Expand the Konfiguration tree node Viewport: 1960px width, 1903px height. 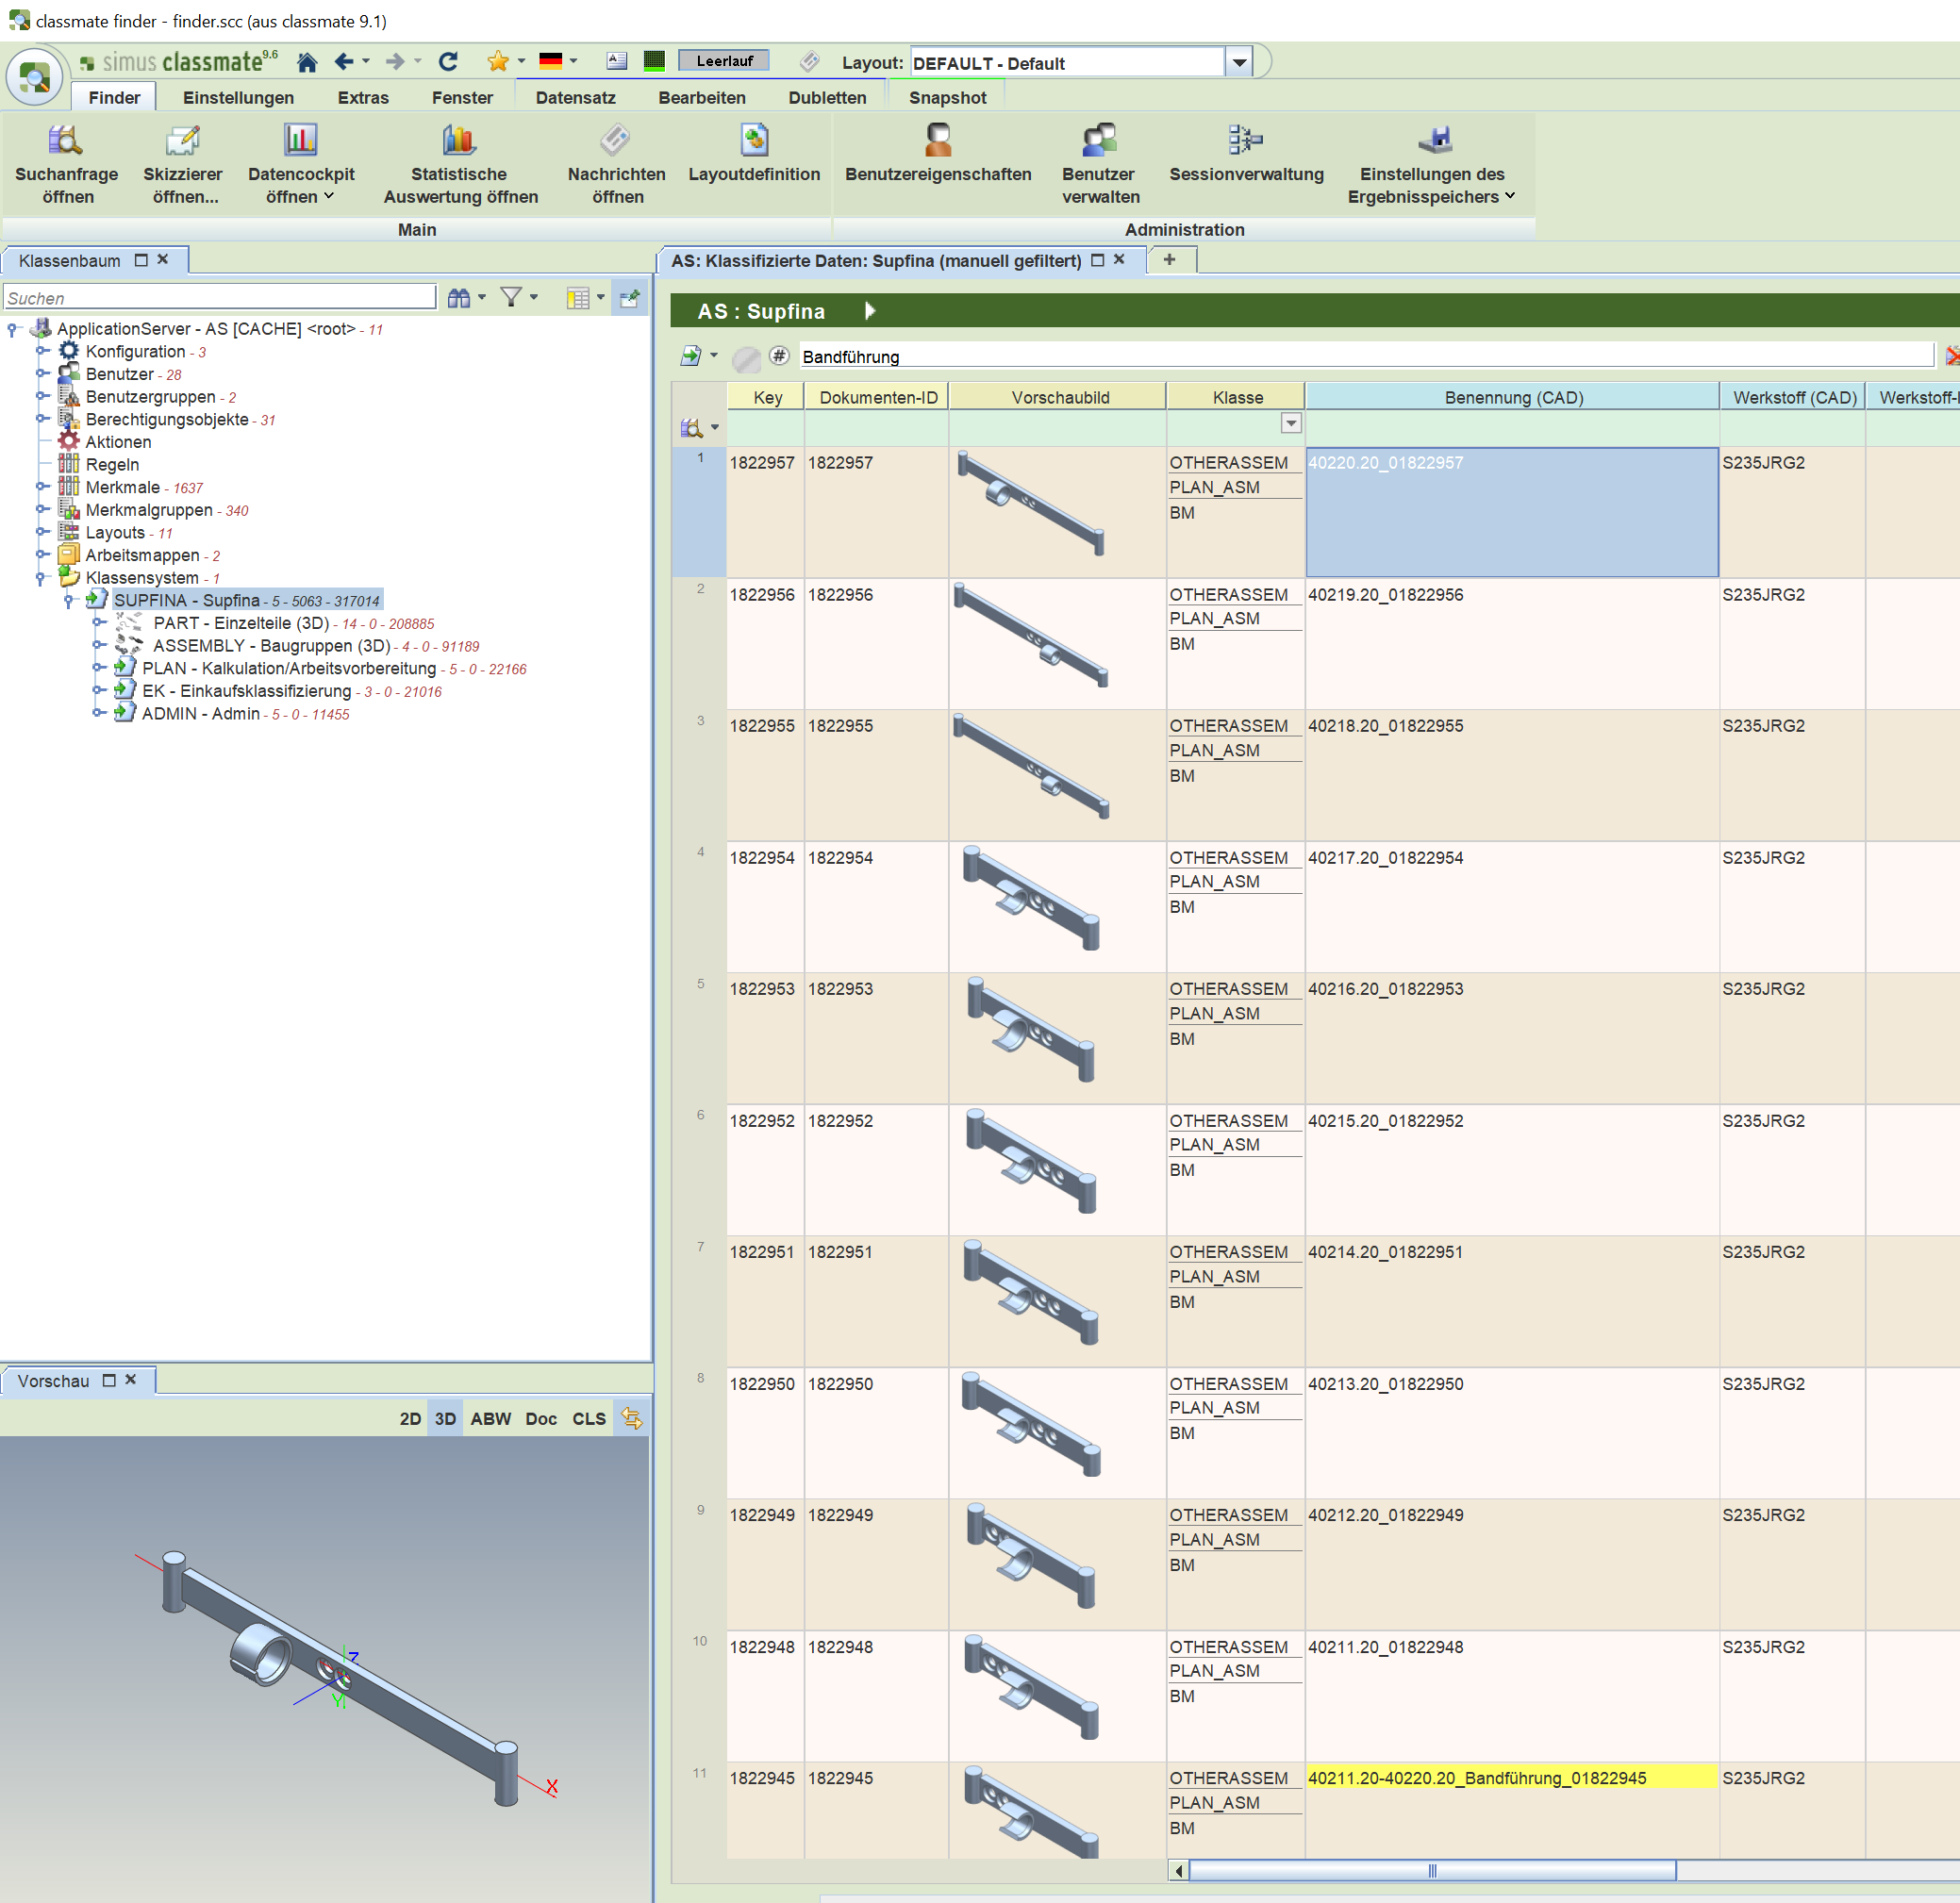(43, 351)
